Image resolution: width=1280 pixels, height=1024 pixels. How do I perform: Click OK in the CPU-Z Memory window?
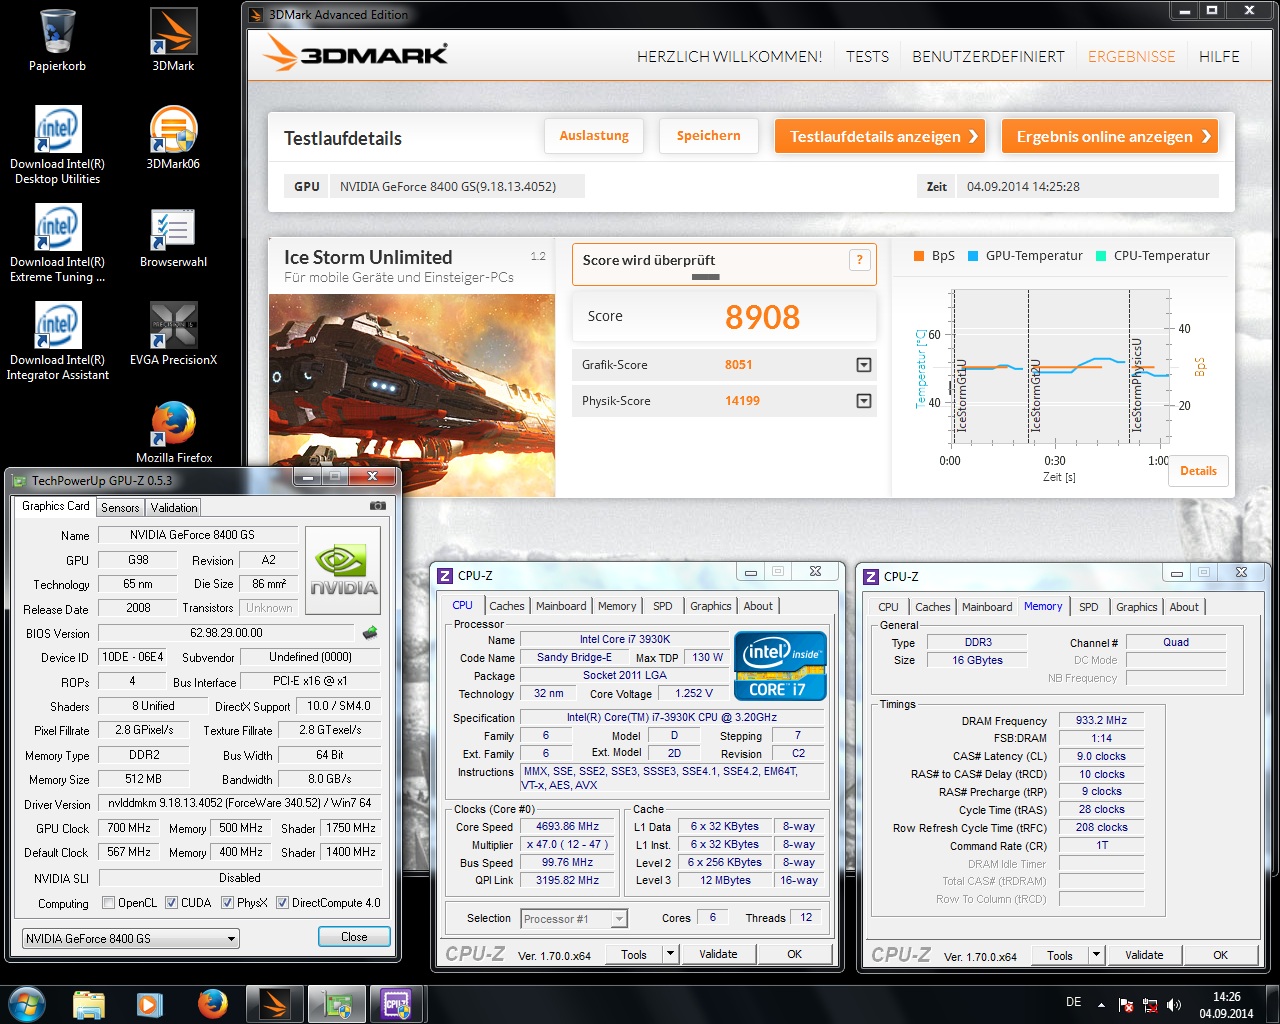tap(1220, 955)
